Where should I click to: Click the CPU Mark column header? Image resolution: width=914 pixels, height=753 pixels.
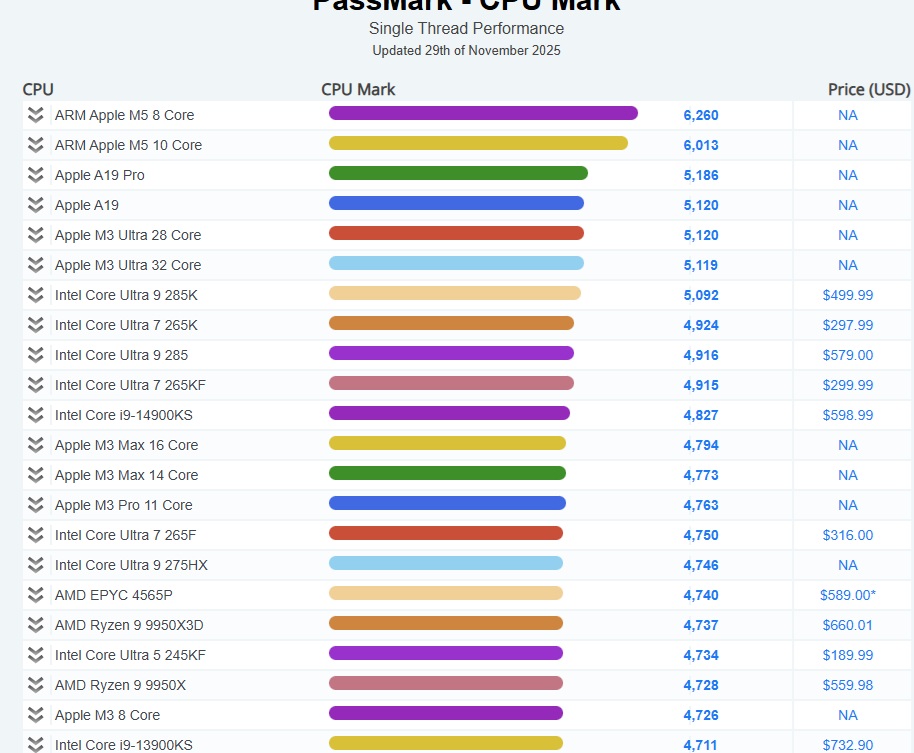click(x=358, y=89)
